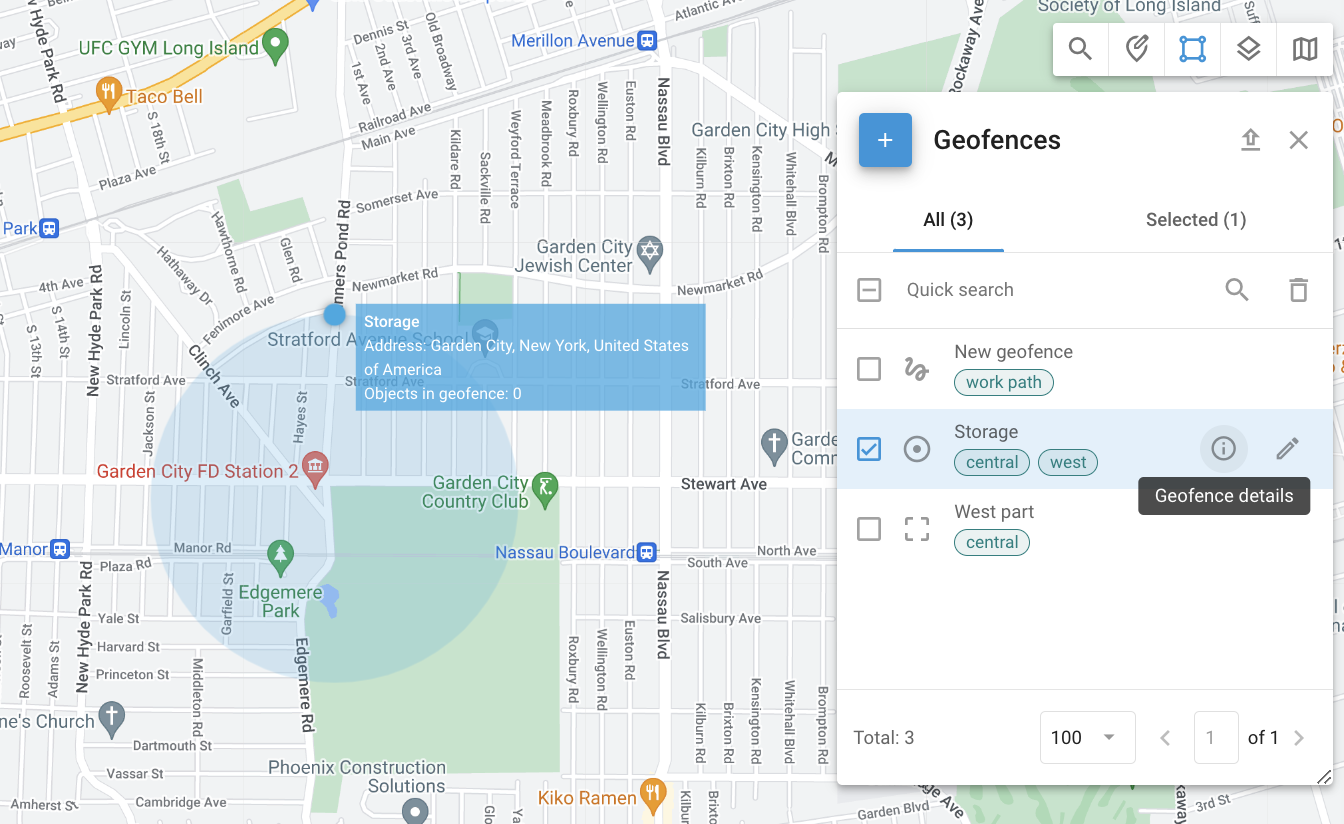The width and height of the screenshot is (1344, 824).
Task: Check the New geofence checkbox
Action: click(869, 369)
